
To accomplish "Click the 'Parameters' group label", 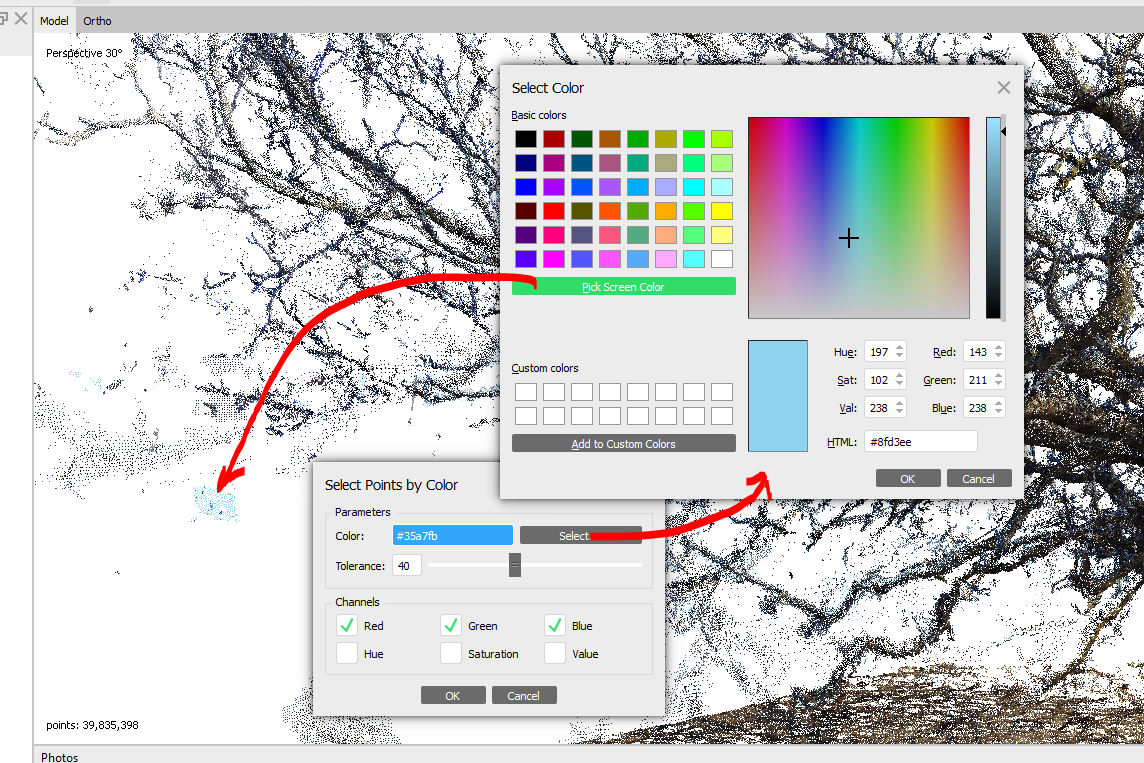I will tap(363, 512).
